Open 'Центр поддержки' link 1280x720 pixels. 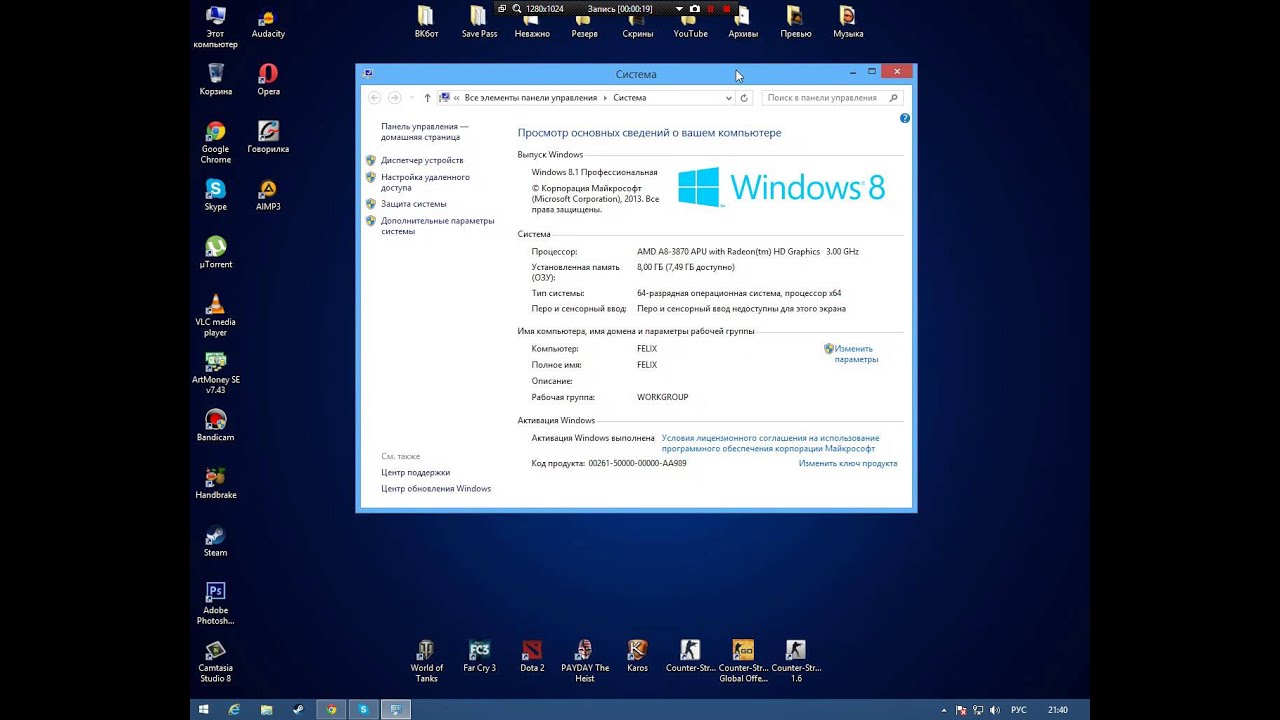[415, 472]
